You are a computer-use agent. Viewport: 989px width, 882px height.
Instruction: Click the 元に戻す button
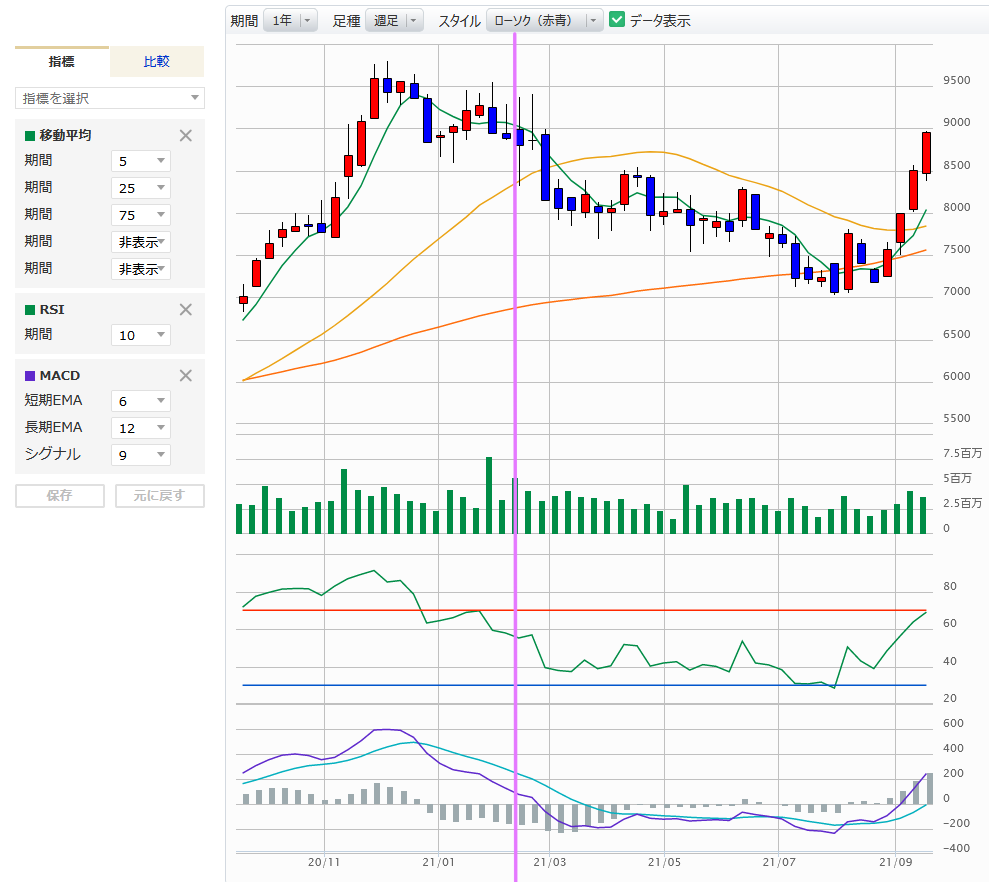click(x=160, y=496)
